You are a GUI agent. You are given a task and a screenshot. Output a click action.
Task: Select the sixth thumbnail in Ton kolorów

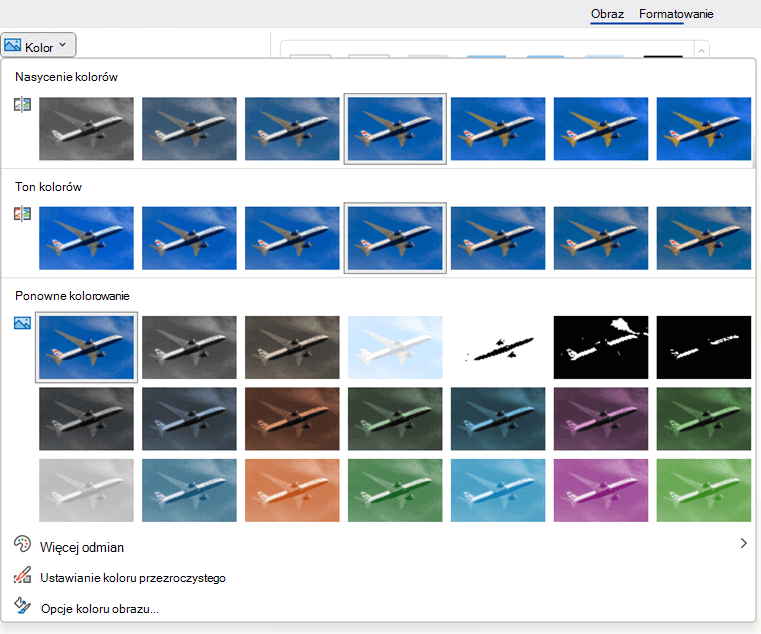coord(601,238)
